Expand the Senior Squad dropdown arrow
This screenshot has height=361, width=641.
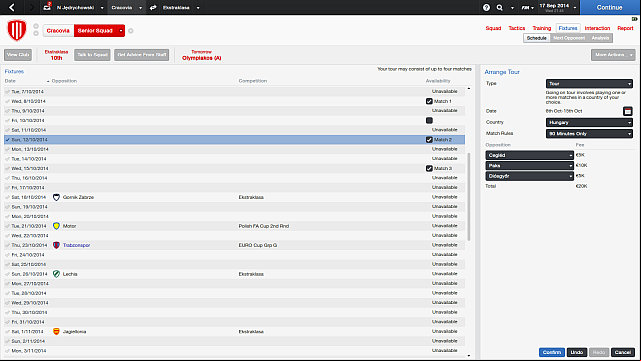click(x=121, y=31)
